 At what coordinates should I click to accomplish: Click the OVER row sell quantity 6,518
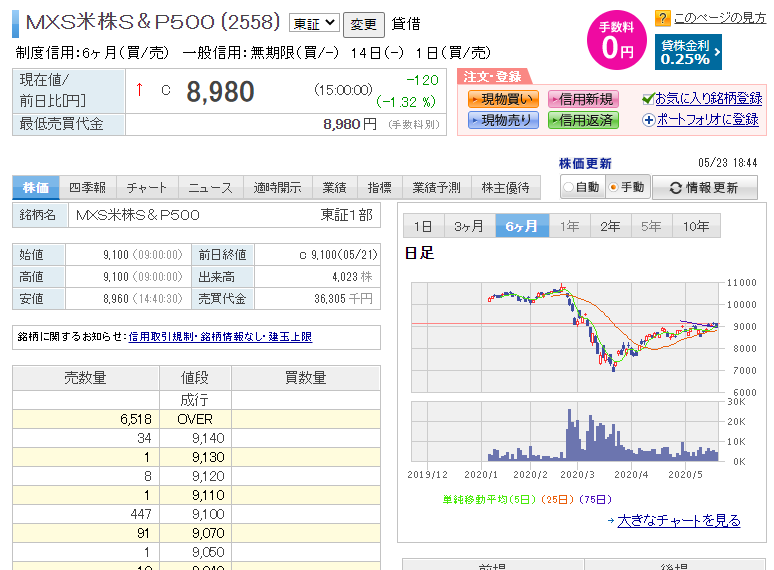(136, 419)
